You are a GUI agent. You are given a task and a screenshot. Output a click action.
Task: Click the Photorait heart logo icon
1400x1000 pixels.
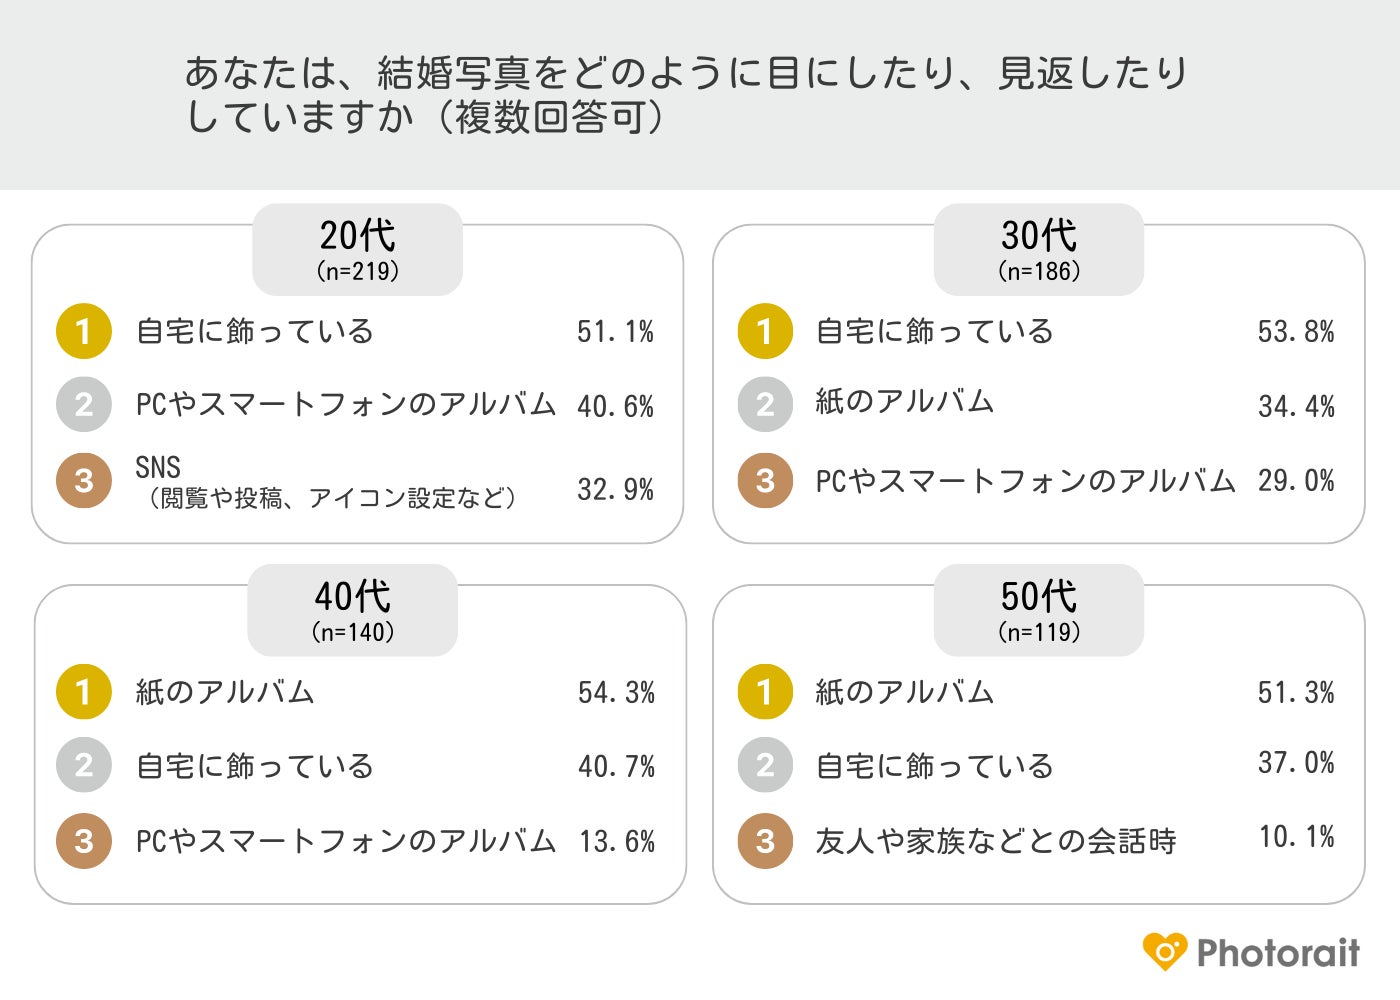point(1165,952)
